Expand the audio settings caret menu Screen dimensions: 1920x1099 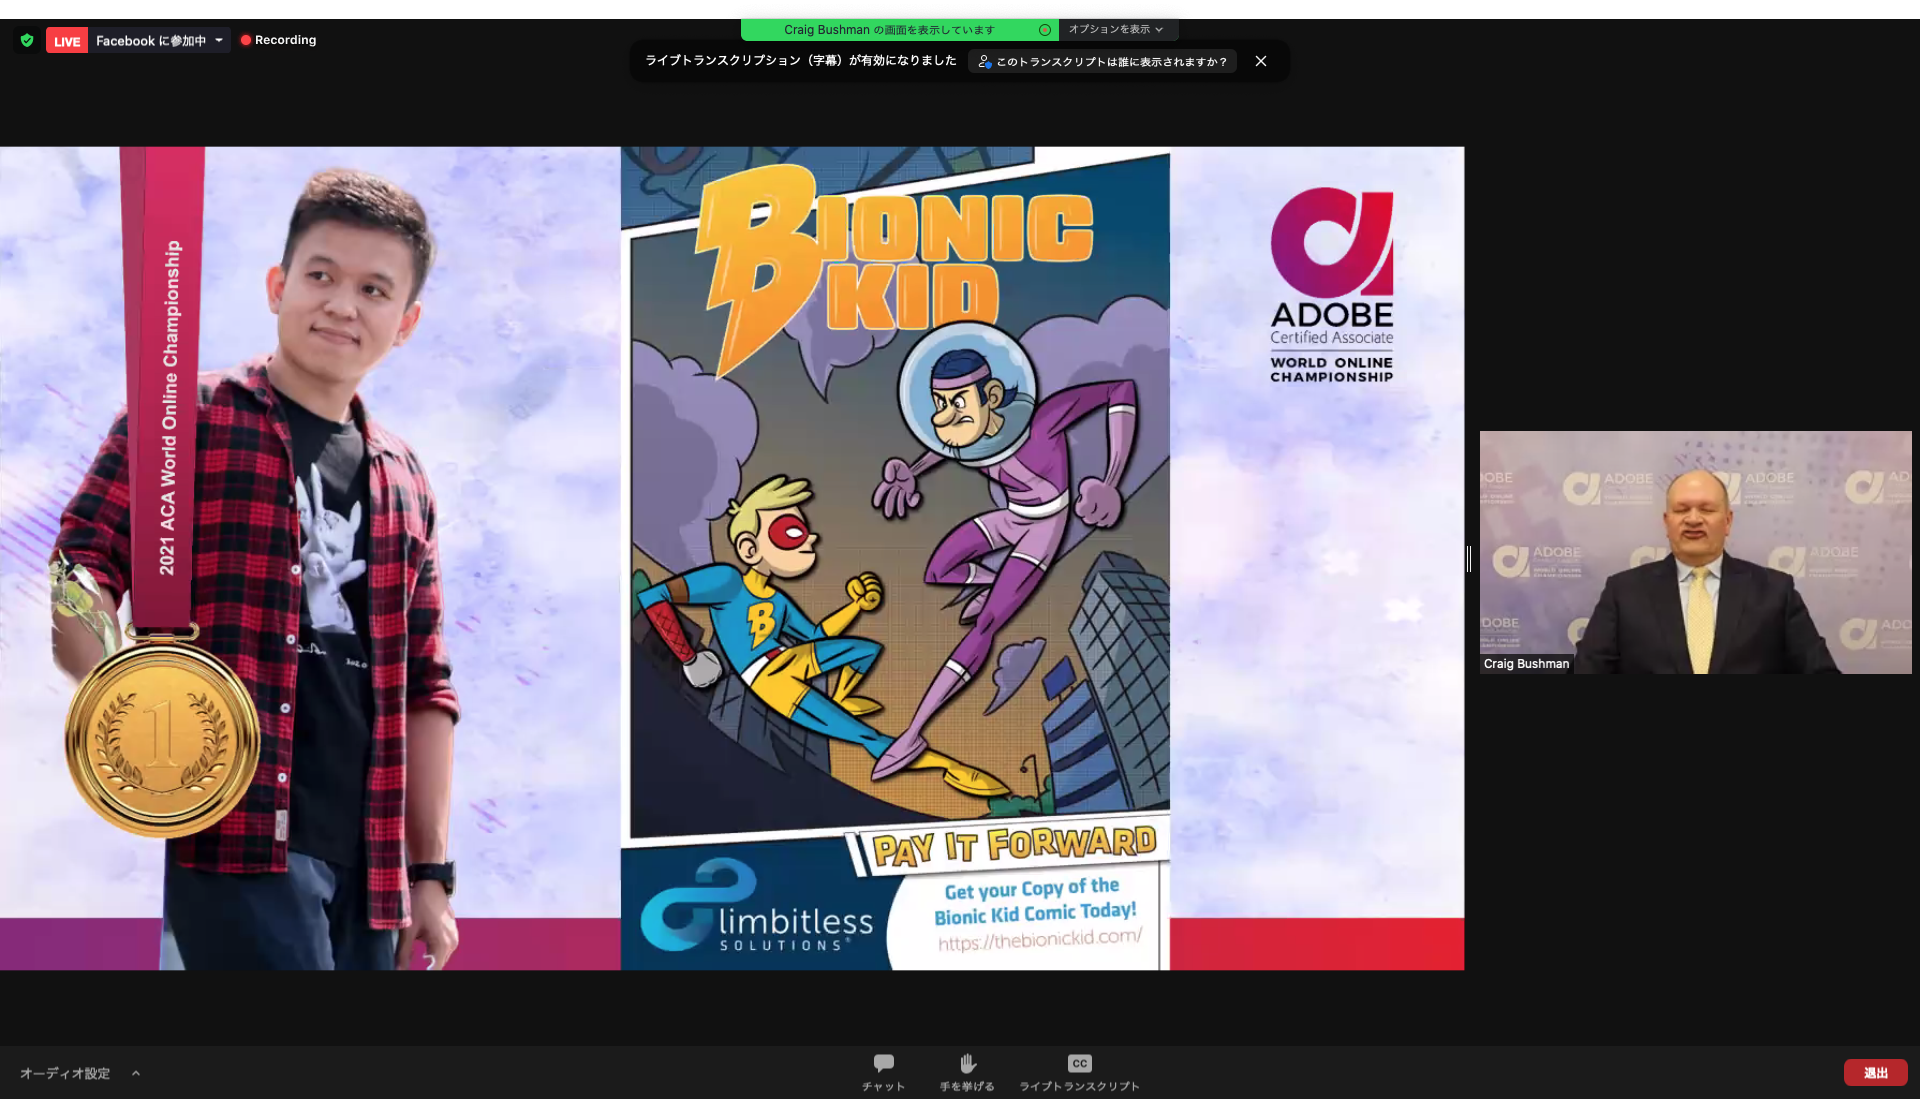tap(136, 1073)
